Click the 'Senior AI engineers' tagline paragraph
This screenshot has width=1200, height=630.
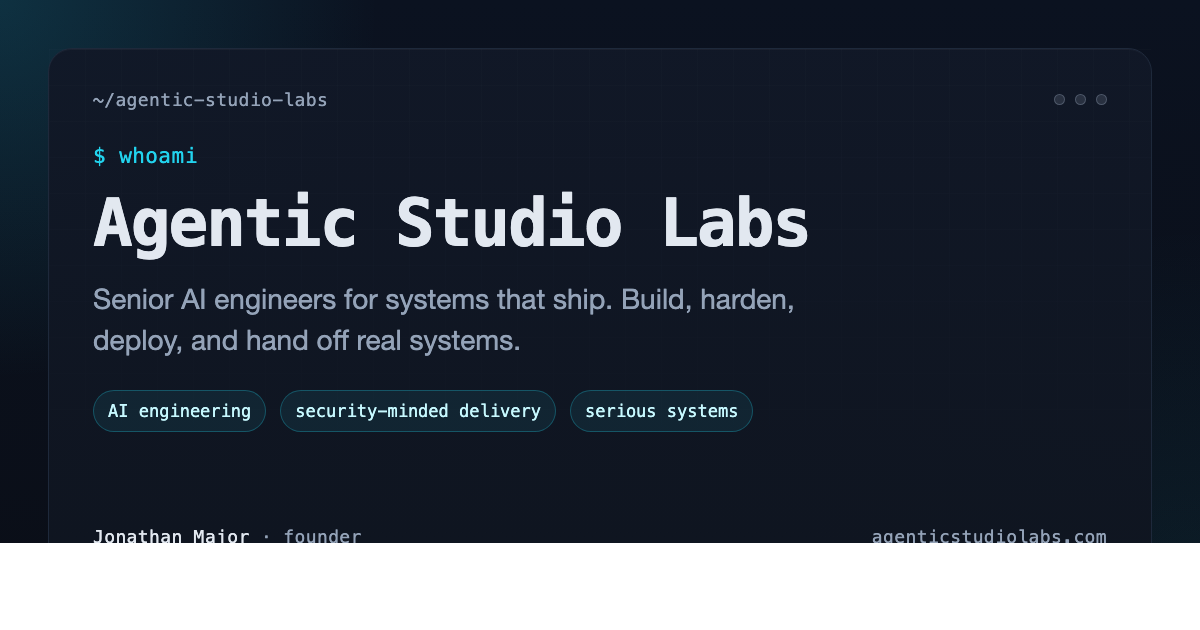tap(444, 320)
